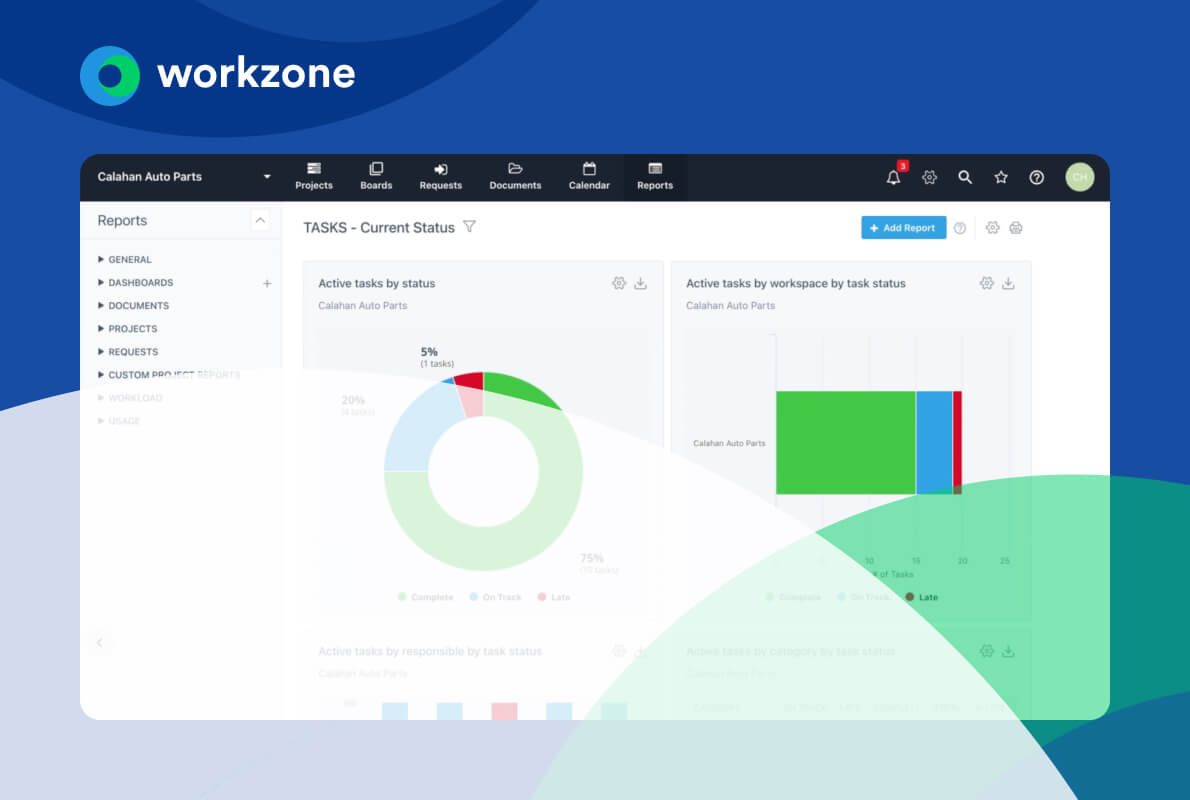Toggle the Complete legend on the donut chart
The image size is (1190, 800).
425,597
